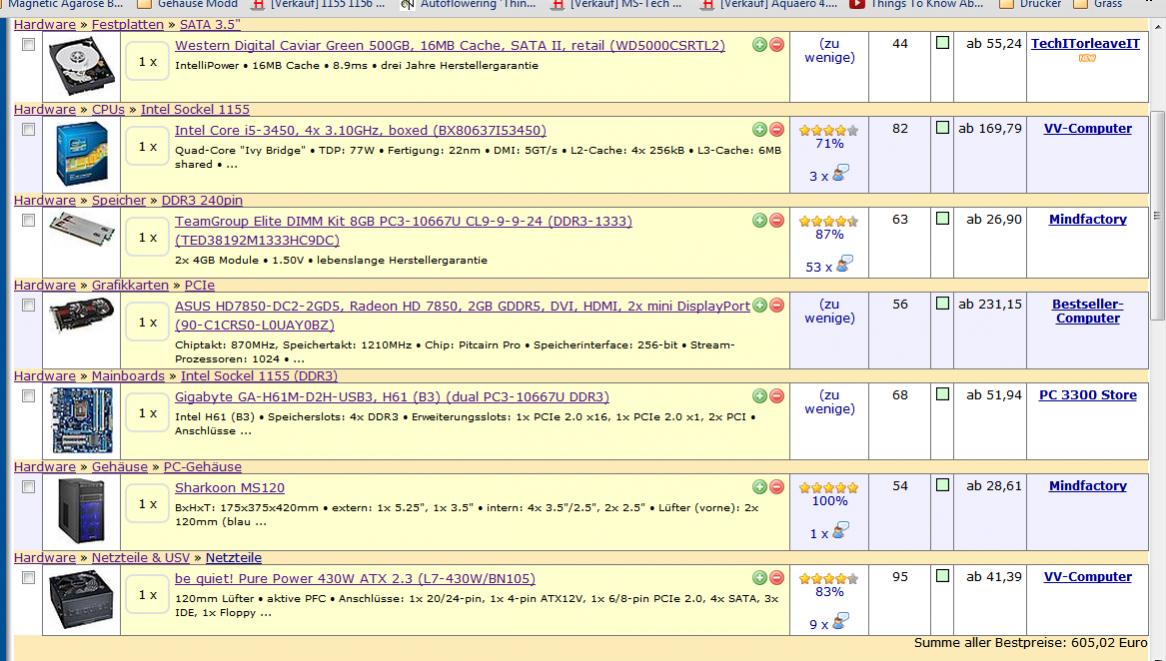The width and height of the screenshot is (1166, 661).
Task: Toggle the green checkbox beside price ab 51,94
Action: (x=942, y=394)
